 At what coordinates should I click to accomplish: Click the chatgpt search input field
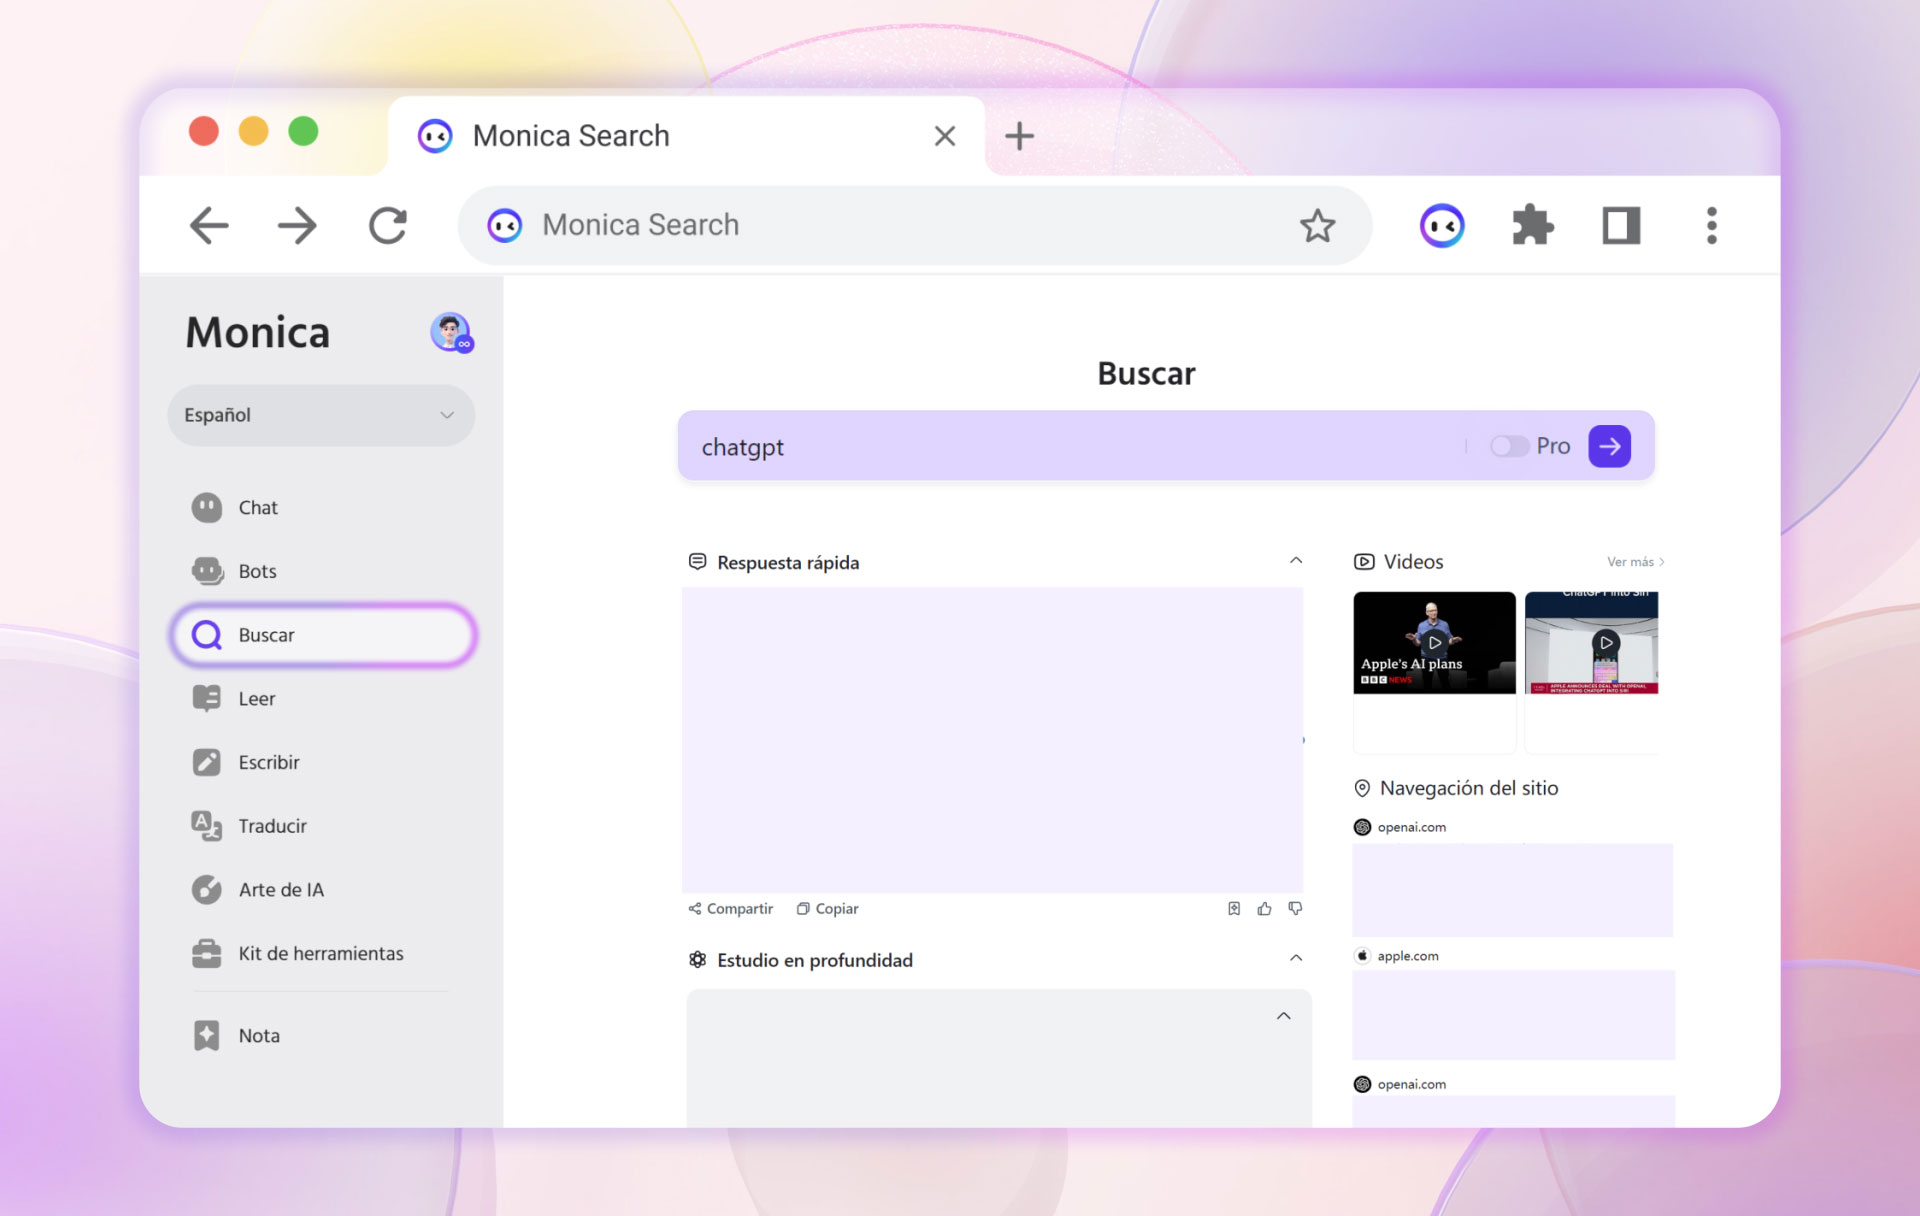click(x=1070, y=446)
